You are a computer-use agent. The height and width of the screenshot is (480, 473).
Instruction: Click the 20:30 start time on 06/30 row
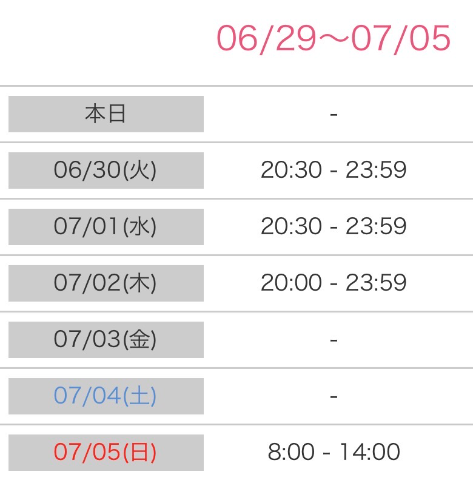click(x=291, y=170)
